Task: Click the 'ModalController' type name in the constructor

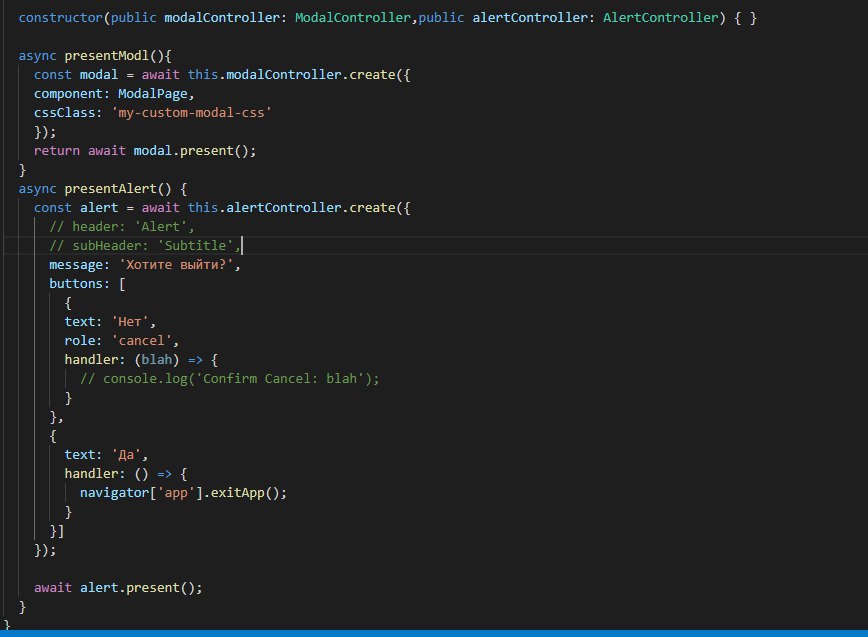Action: pyautogui.click(x=353, y=18)
